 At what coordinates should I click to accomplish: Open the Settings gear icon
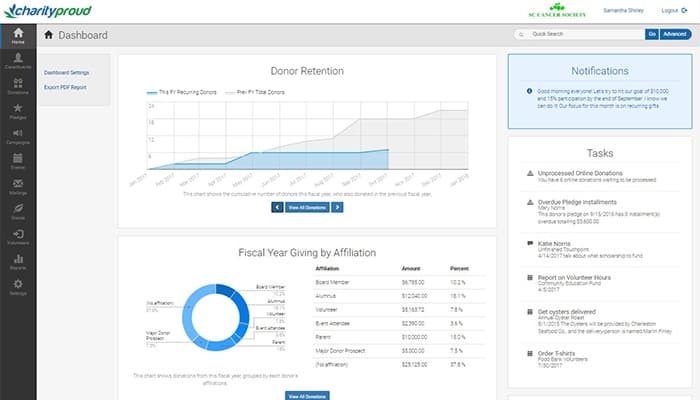point(18,287)
